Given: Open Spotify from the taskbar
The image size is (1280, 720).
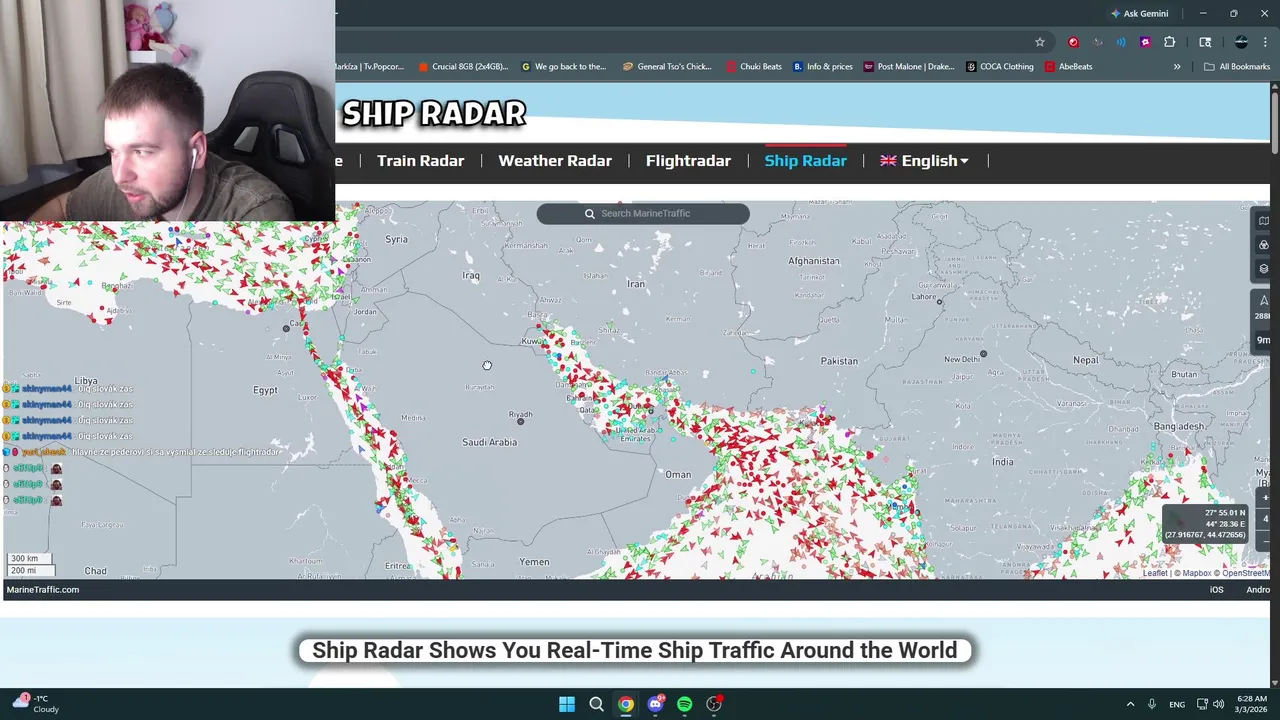Looking at the screenshot, I should click(x=685, y=704).
